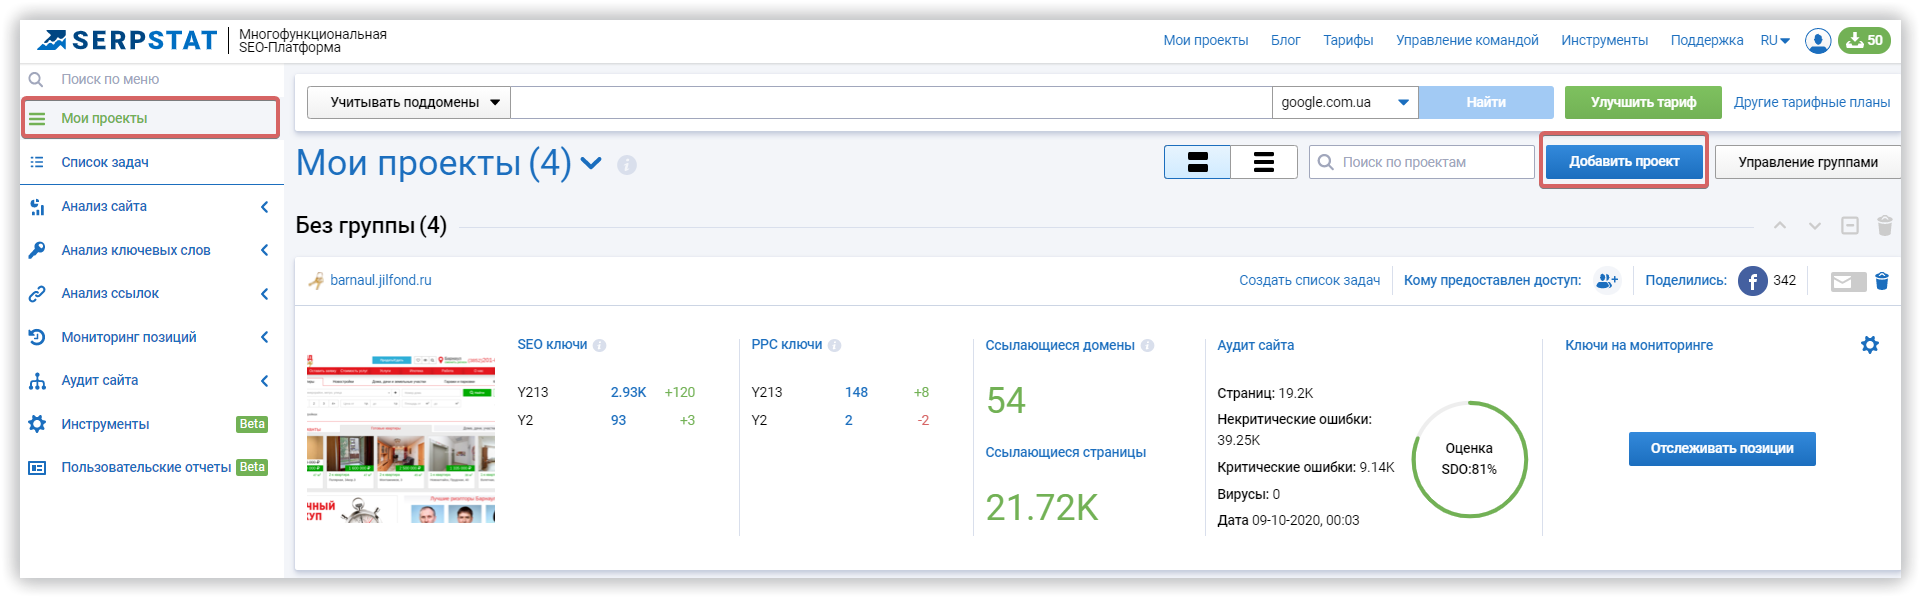Screen dimensions: 1921x598
Task: Open the barnaul.jilfond.ru site thumbnail
Action: tap(401, 438)
